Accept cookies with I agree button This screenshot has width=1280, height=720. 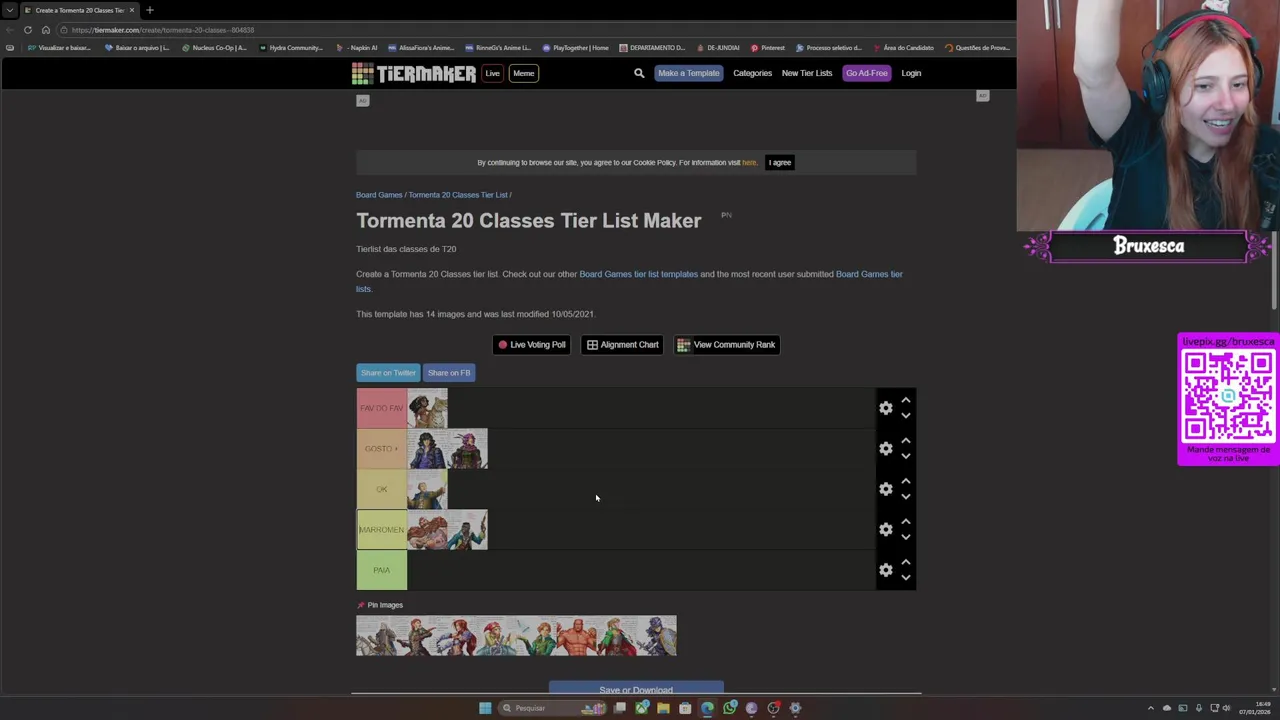pos(780,162)
